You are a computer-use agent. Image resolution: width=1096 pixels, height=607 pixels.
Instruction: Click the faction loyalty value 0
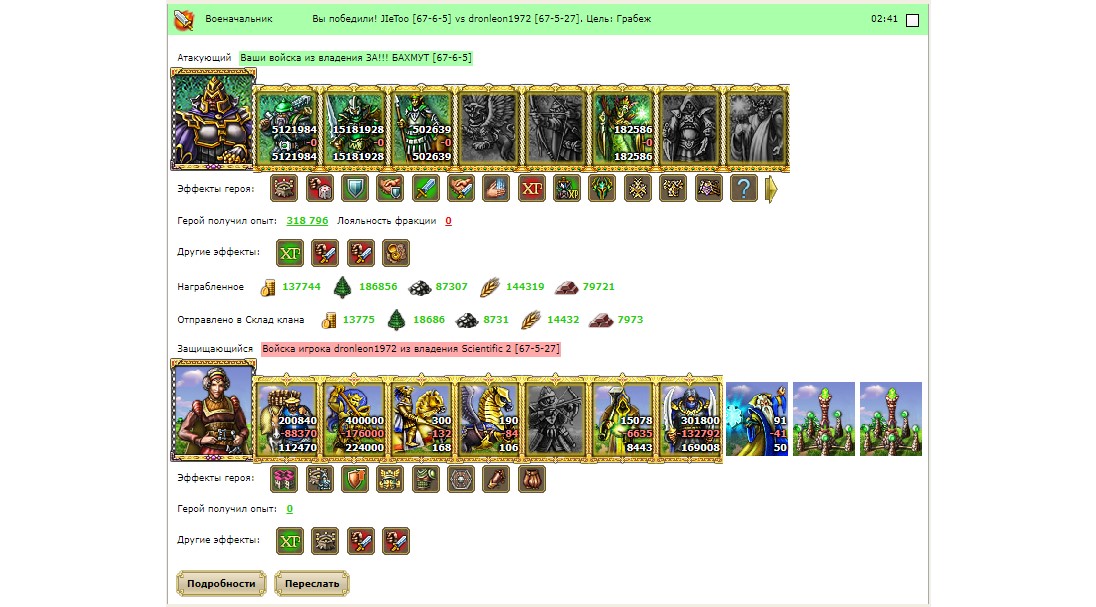pyautogui.click(x=448, y=220)
